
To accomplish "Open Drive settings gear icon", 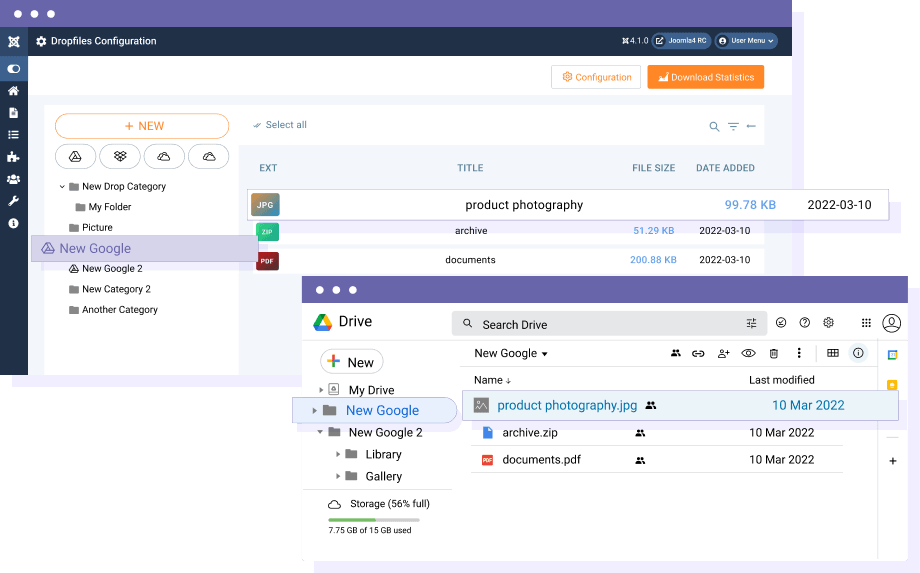I will (828, 323).
